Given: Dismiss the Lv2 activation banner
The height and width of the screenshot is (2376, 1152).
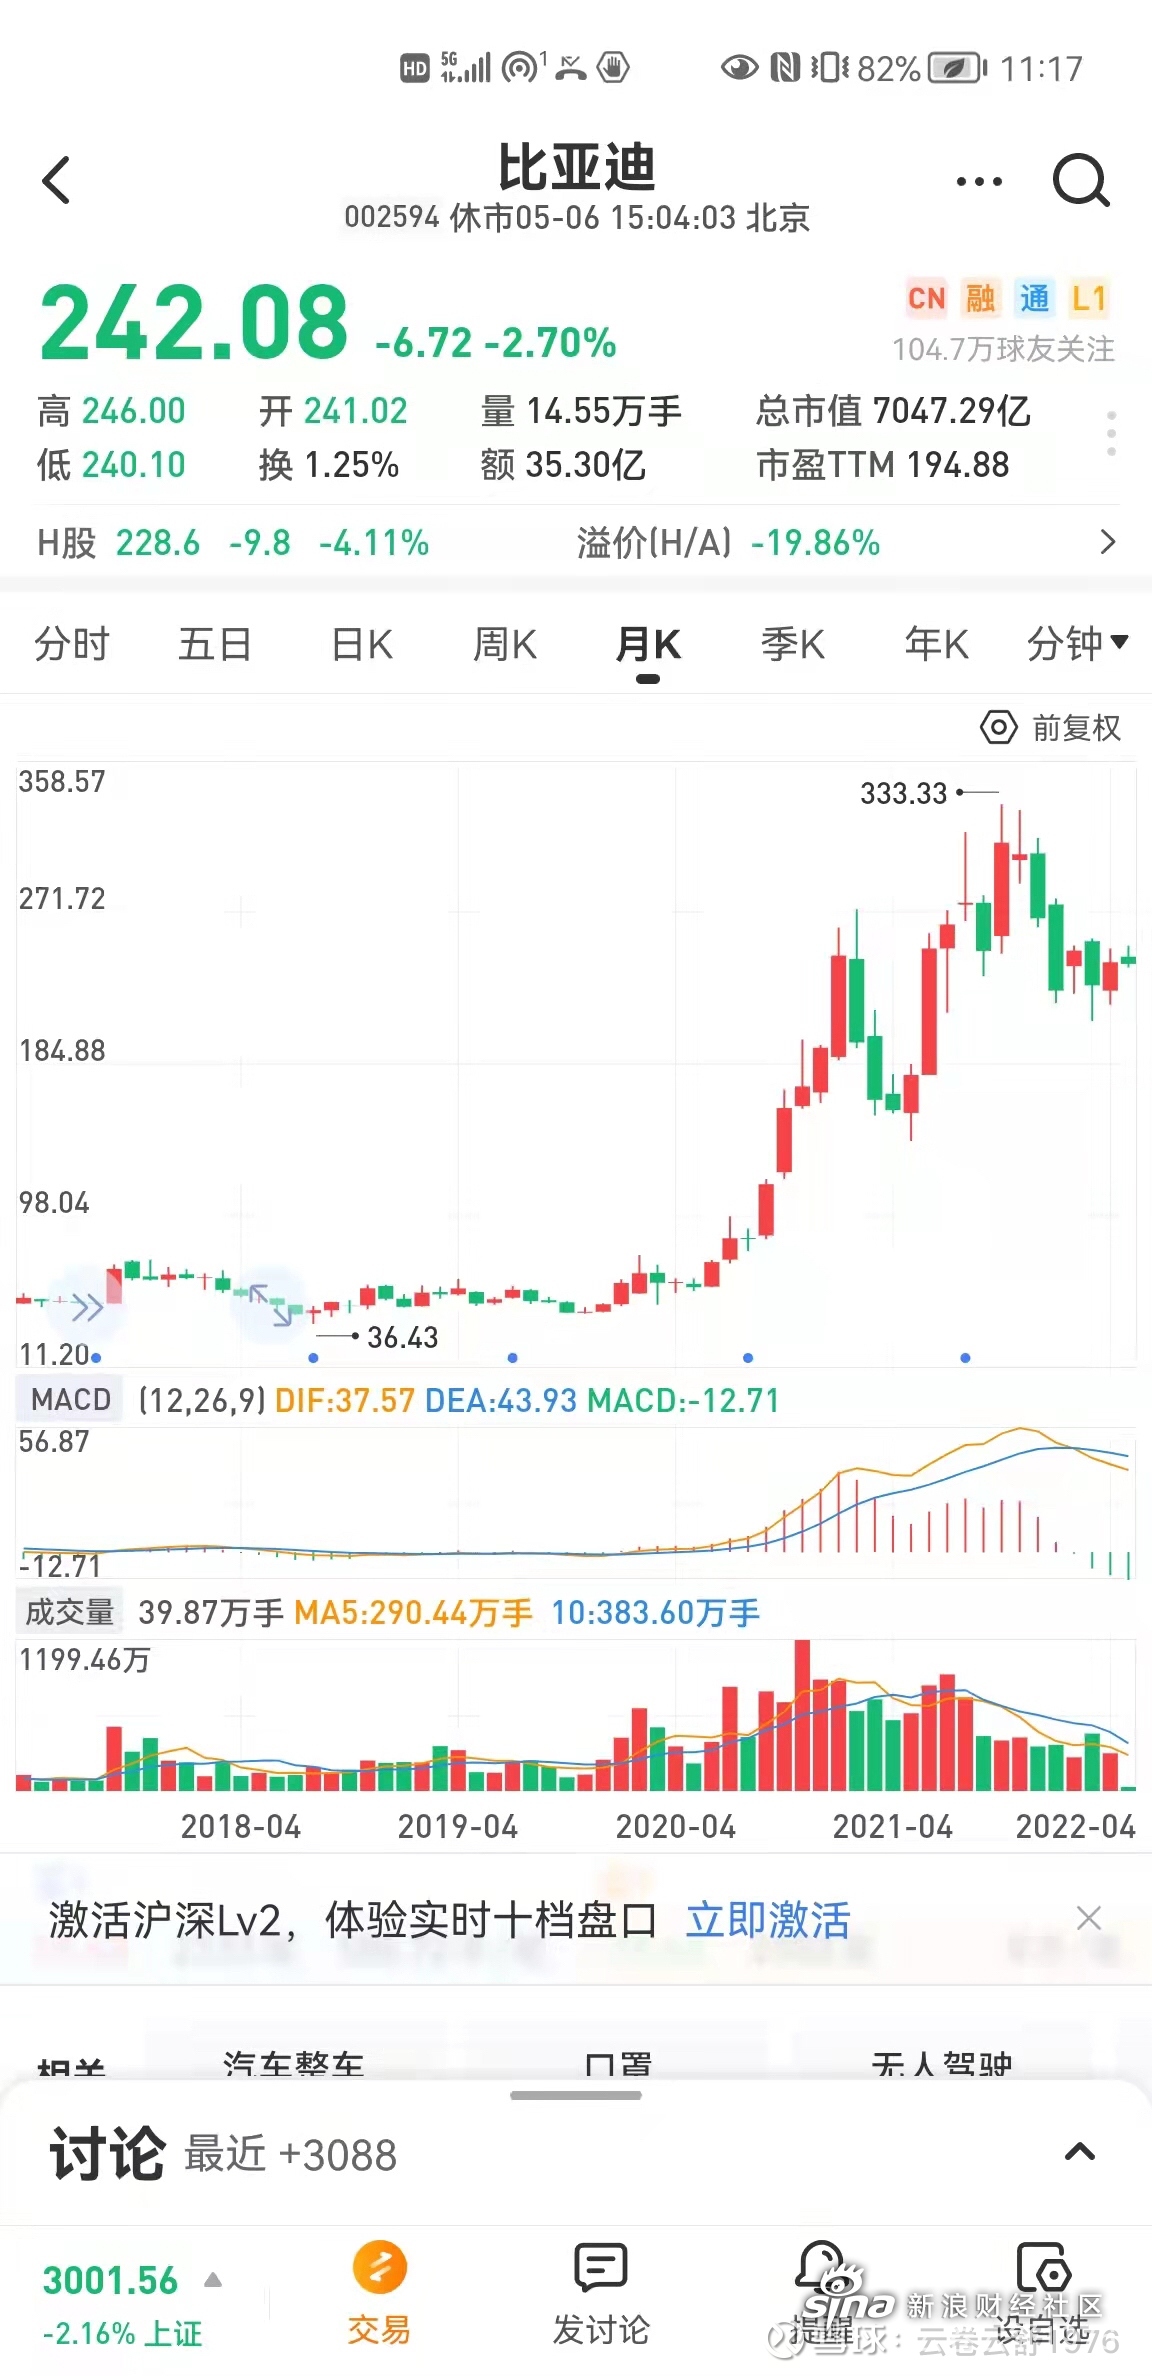Looking at the screenshot, I should [x=1089, y=1918].
